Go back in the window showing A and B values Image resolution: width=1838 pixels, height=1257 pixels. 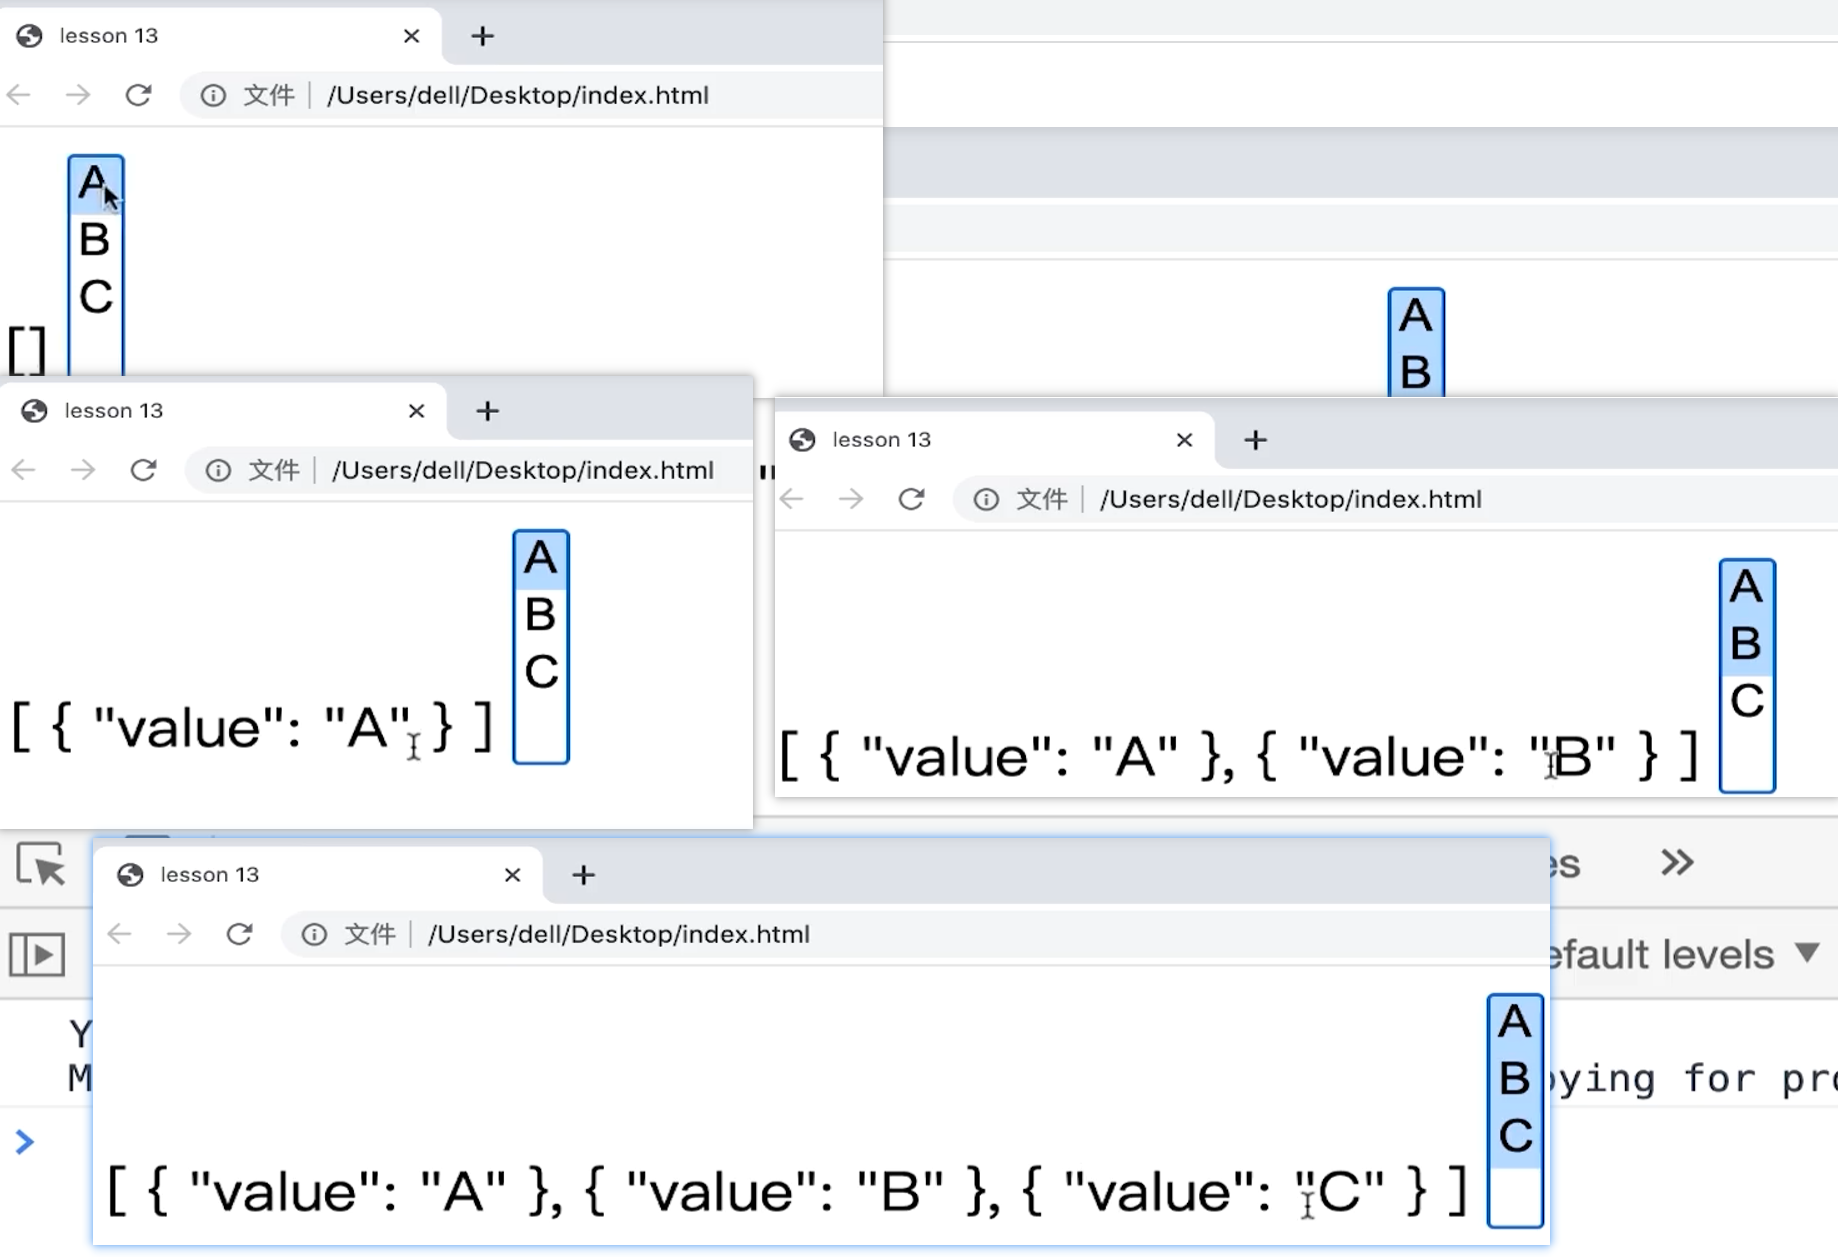(792, 499)
